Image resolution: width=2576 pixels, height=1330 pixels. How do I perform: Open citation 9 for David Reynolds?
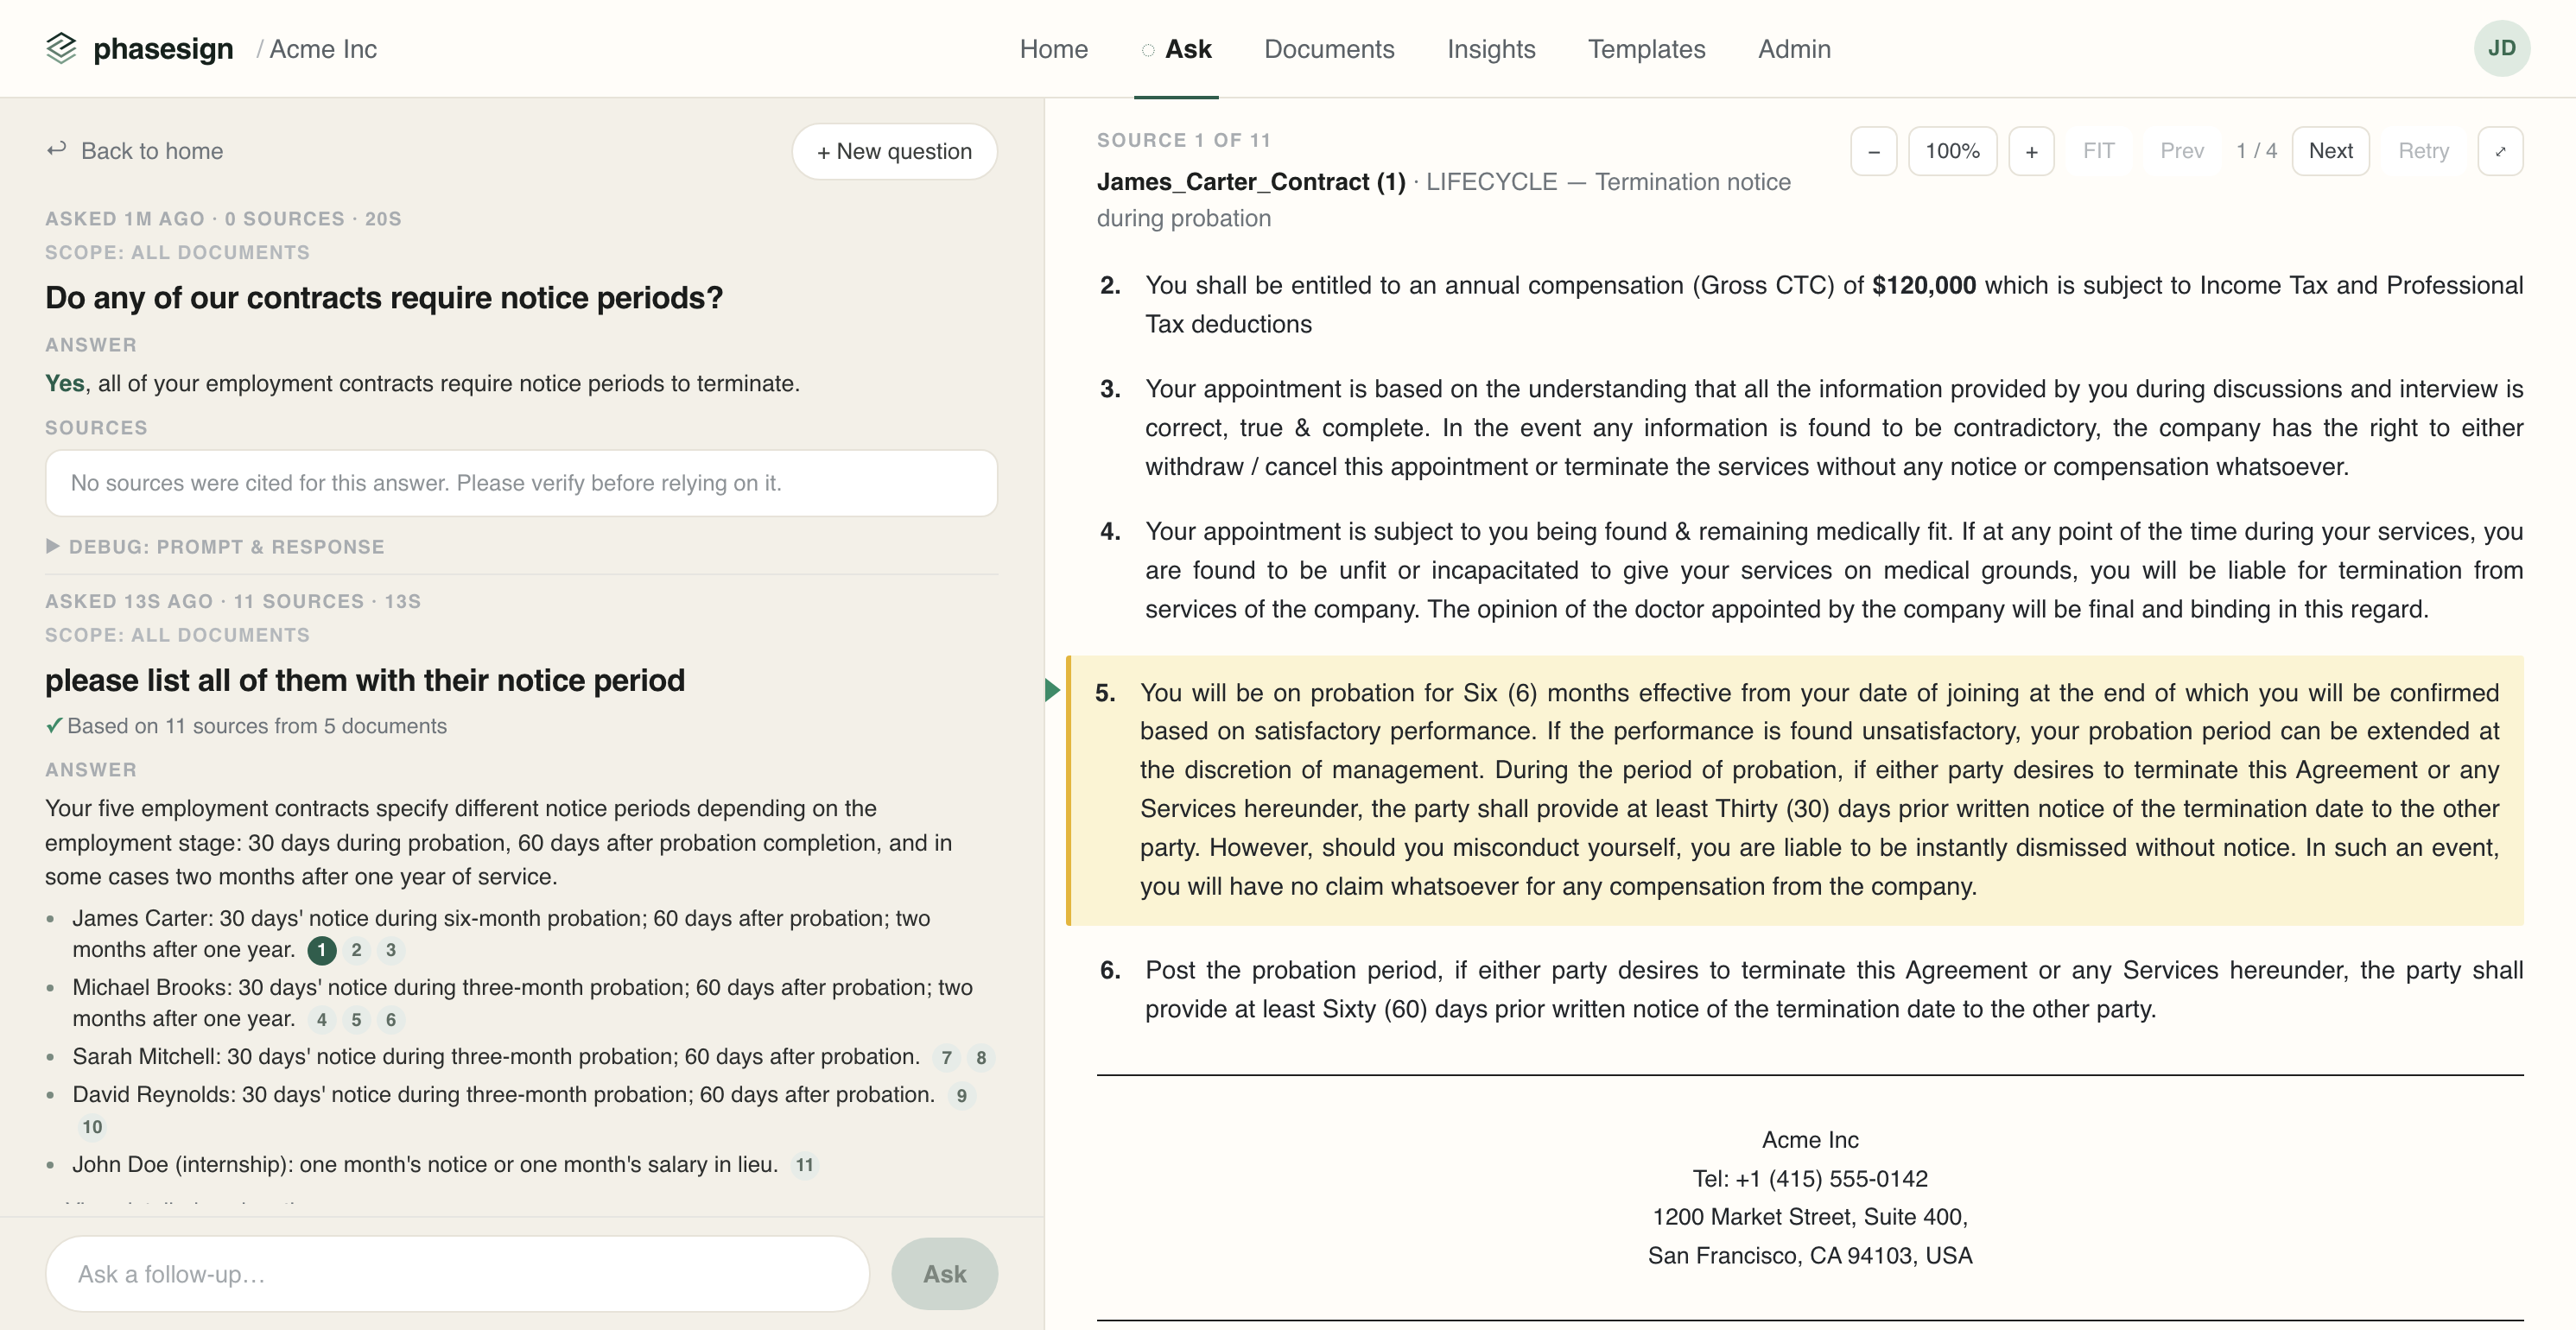click(961, 1095)
